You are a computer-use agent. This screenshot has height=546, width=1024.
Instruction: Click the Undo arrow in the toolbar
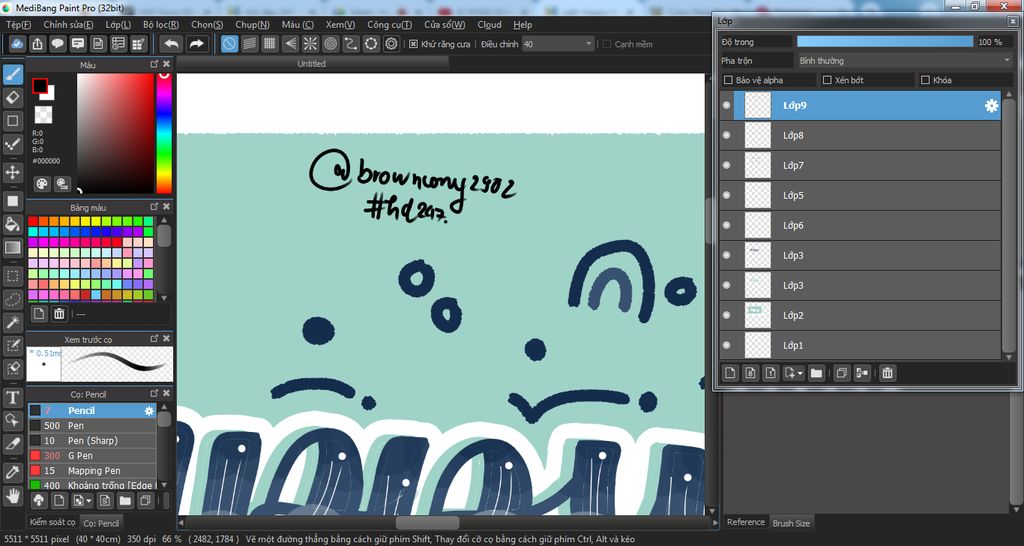[x=171, y=44]
